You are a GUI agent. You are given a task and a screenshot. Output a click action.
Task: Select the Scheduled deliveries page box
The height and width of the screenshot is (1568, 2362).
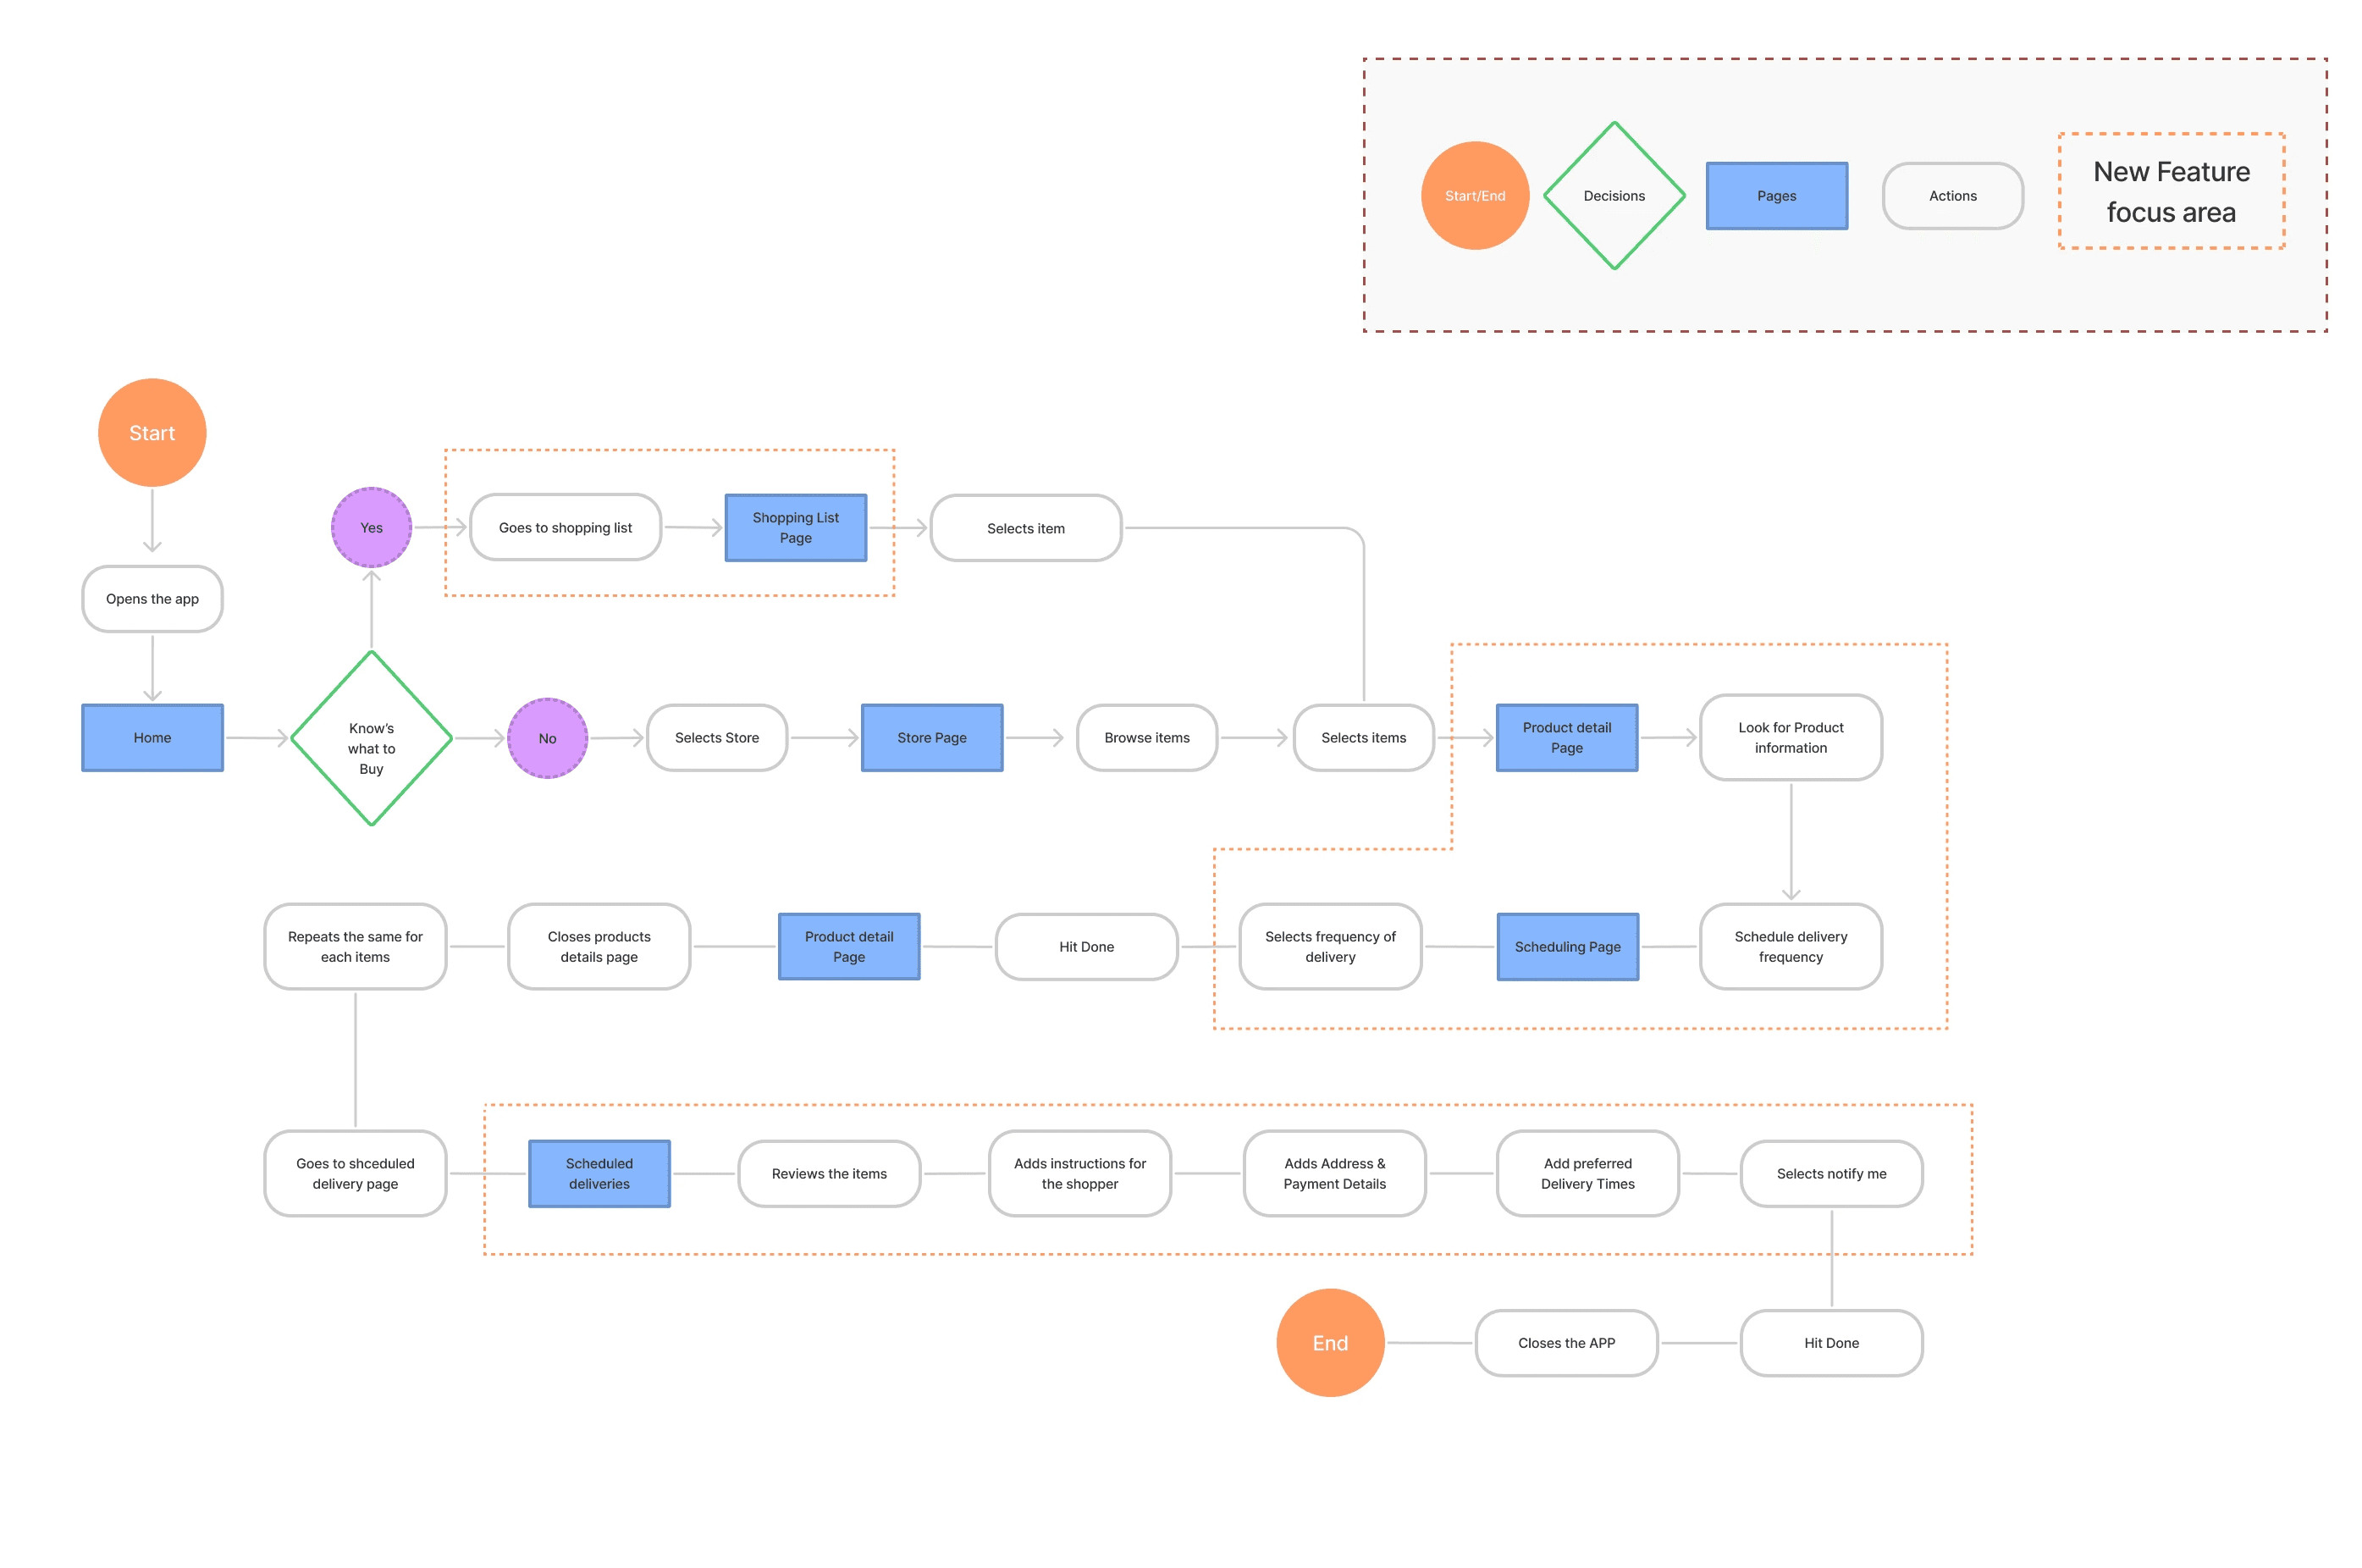[599, 1173]
